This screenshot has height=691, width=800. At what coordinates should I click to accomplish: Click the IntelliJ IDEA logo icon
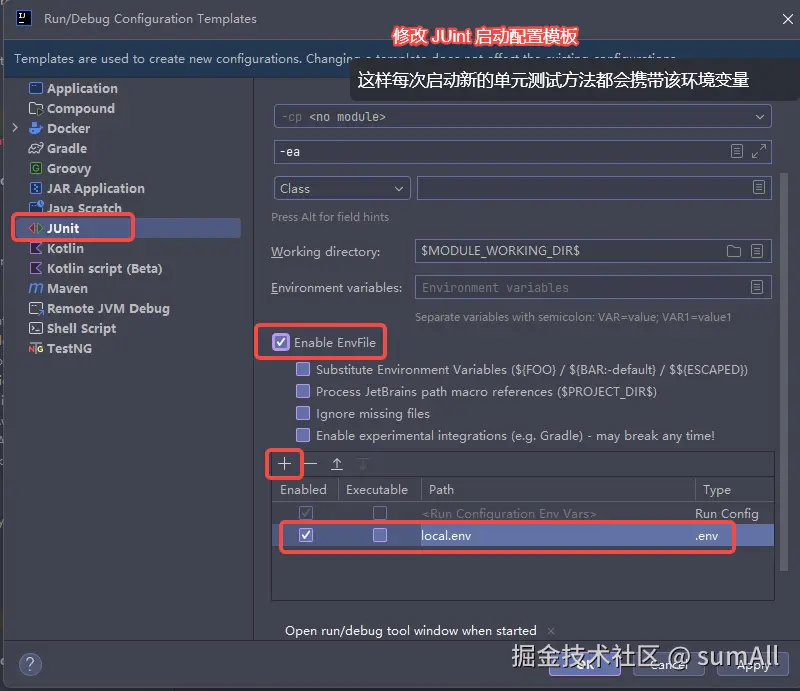point(23,18)
